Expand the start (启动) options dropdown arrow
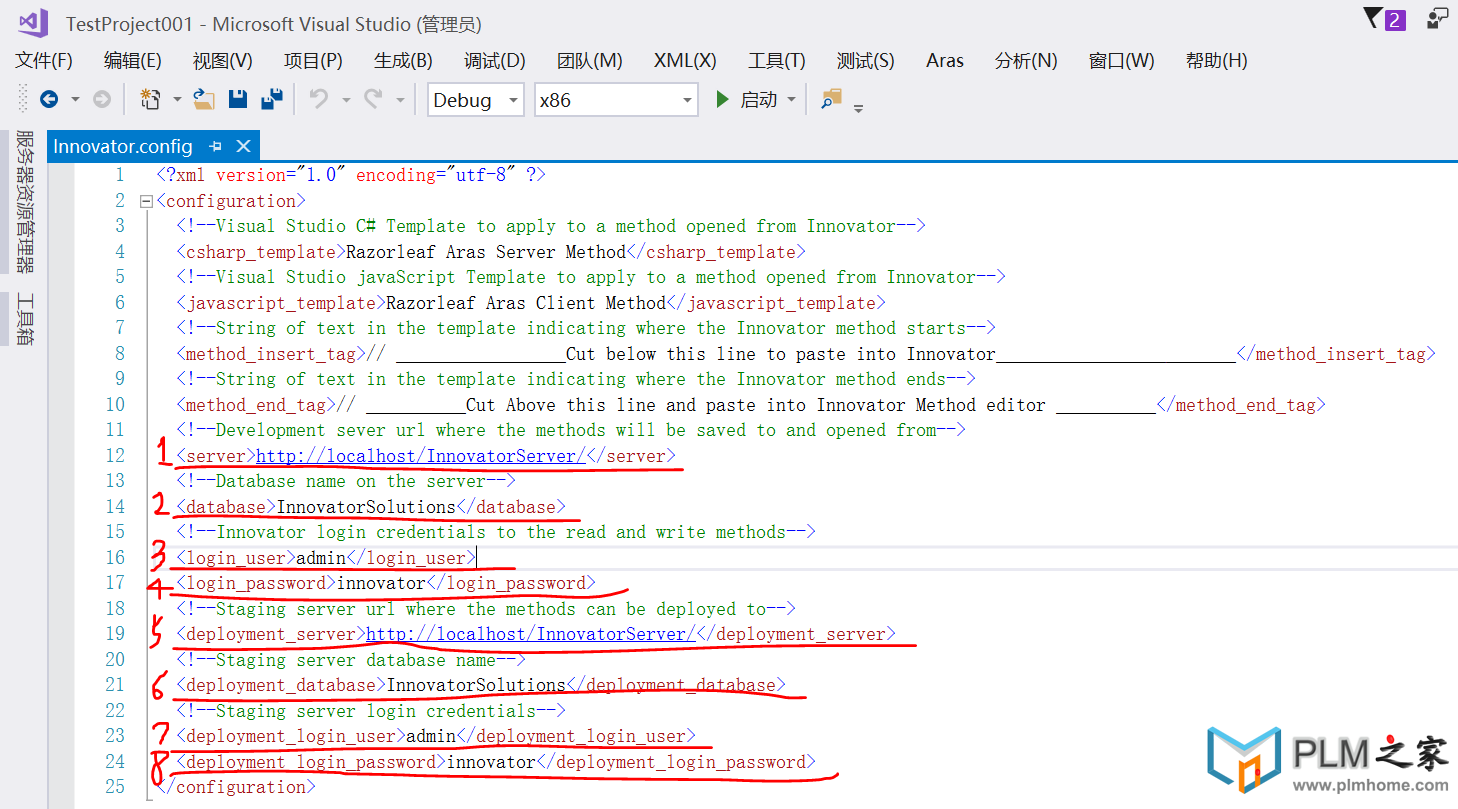 [x=791, y=100]
